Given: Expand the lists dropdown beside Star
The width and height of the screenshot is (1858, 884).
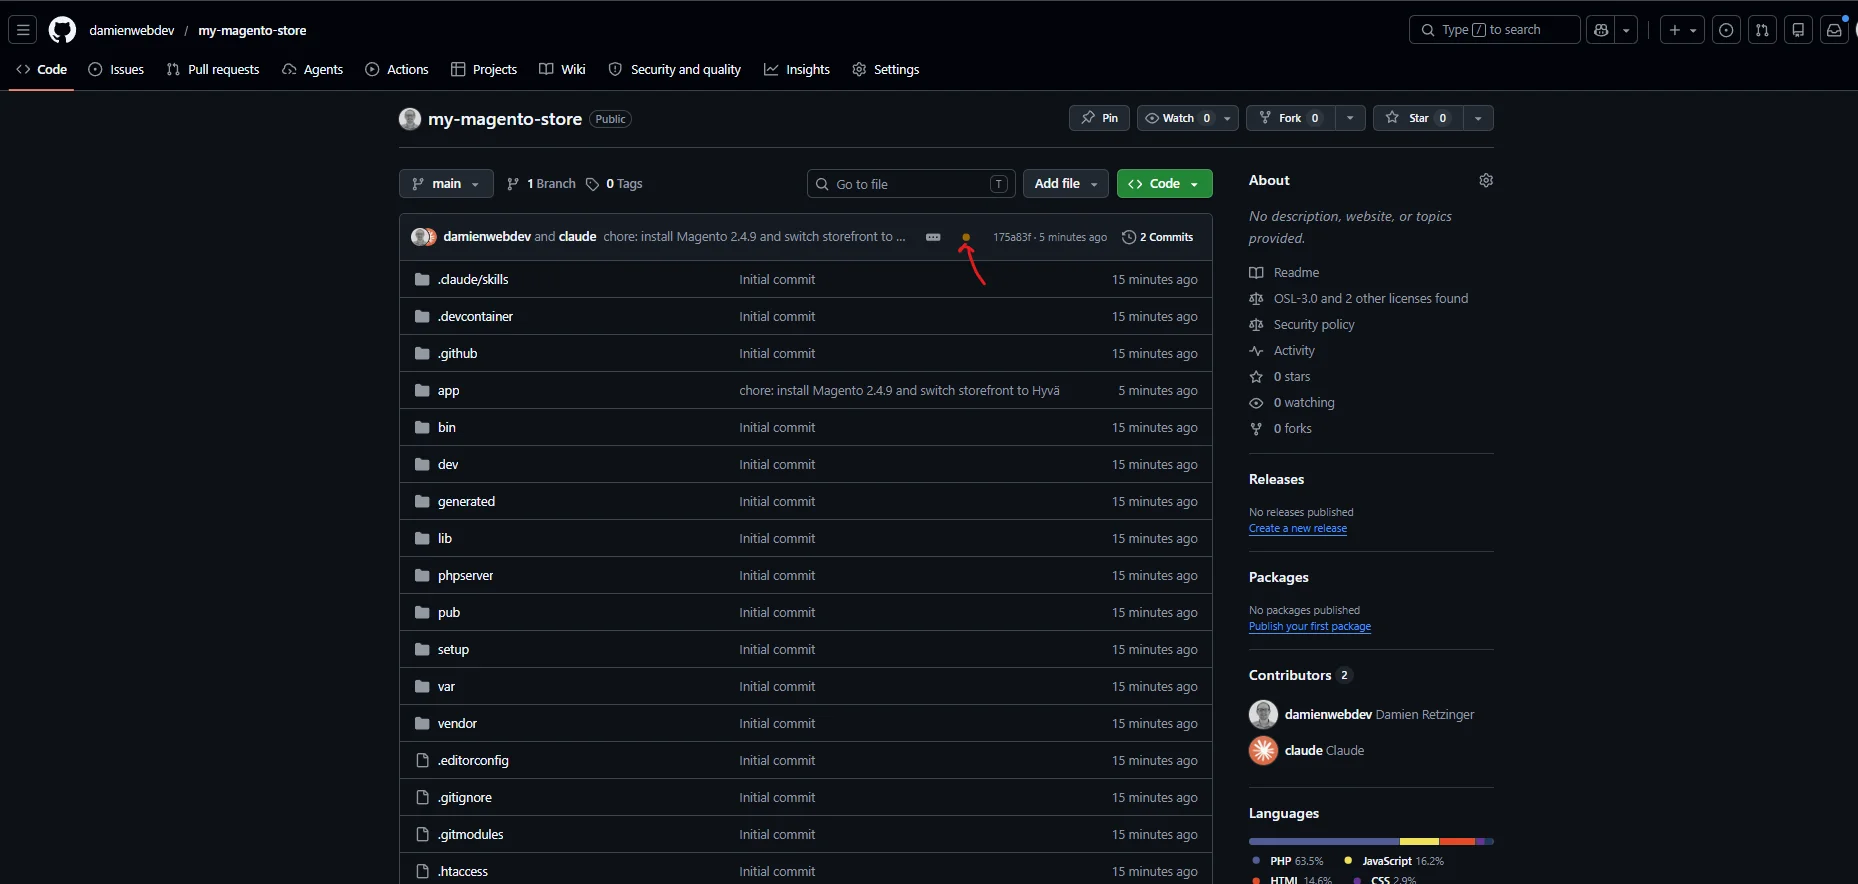Looking at the screenshot, I should [1478, 118].
